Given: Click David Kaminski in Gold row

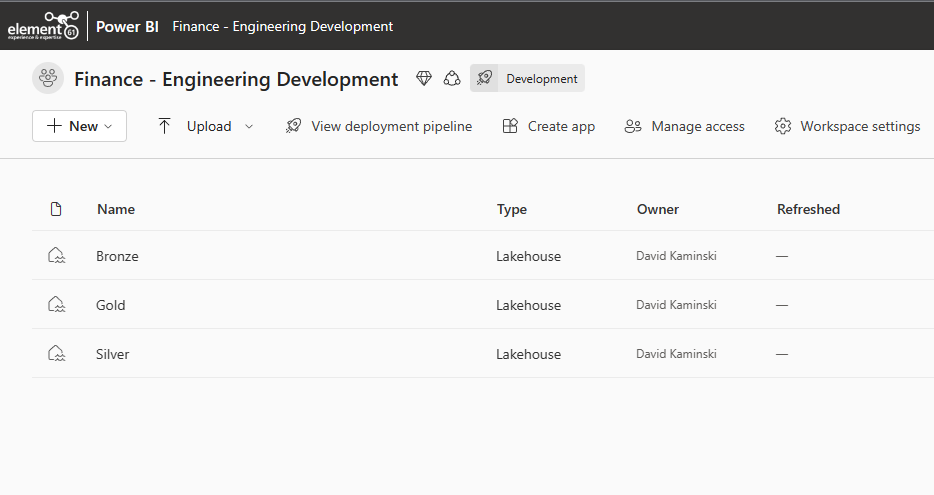Looking at the screenshot, I should (x=676, y=304).
